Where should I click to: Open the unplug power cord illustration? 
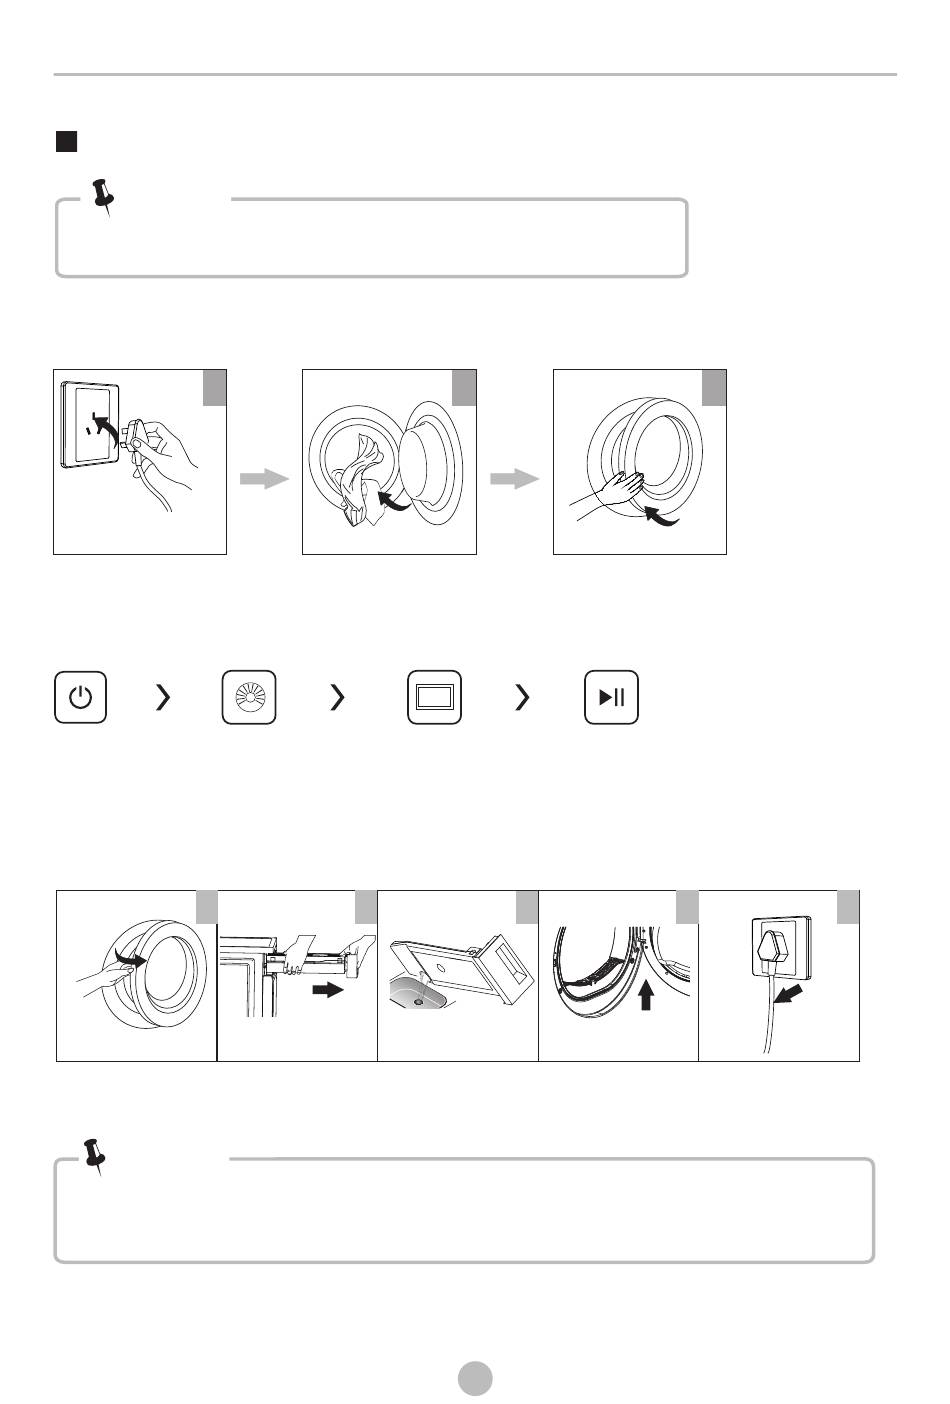click(779, 975)
